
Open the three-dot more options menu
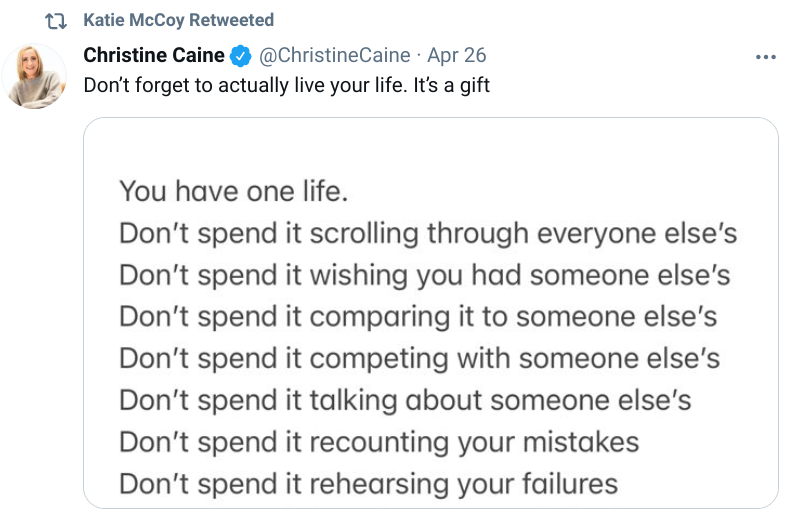pyautogui.click(x=766, y=57)
